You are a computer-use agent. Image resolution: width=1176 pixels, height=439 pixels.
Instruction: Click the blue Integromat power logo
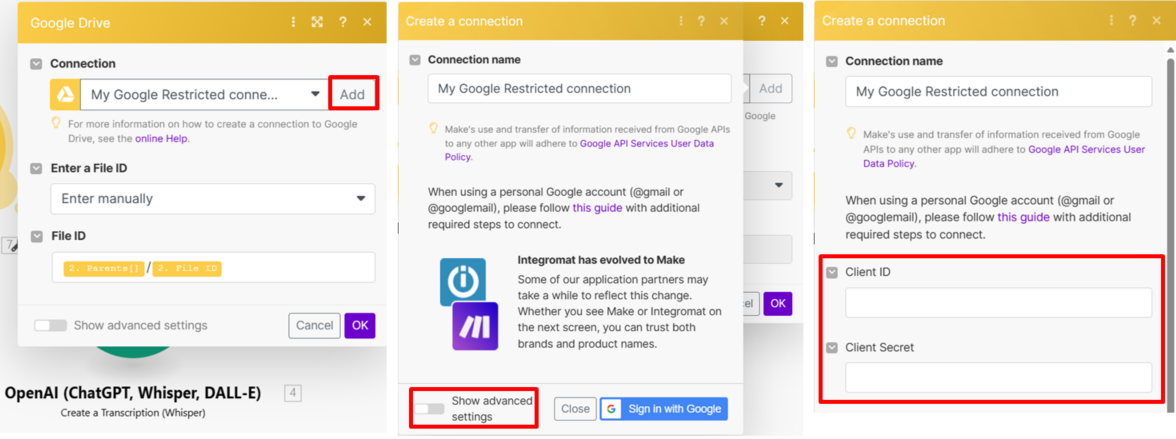[463, 281]
